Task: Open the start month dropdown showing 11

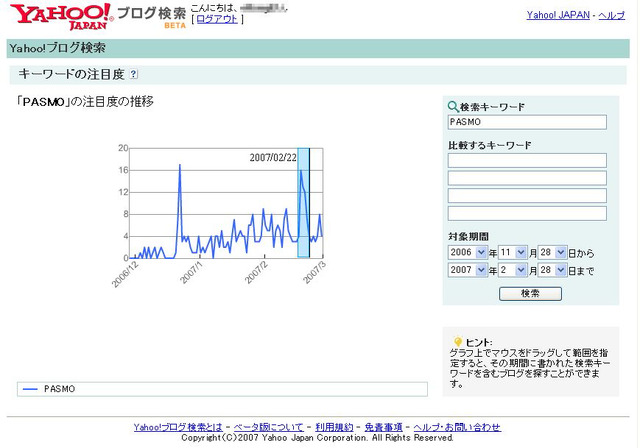Action: click(x=512, y=253)
